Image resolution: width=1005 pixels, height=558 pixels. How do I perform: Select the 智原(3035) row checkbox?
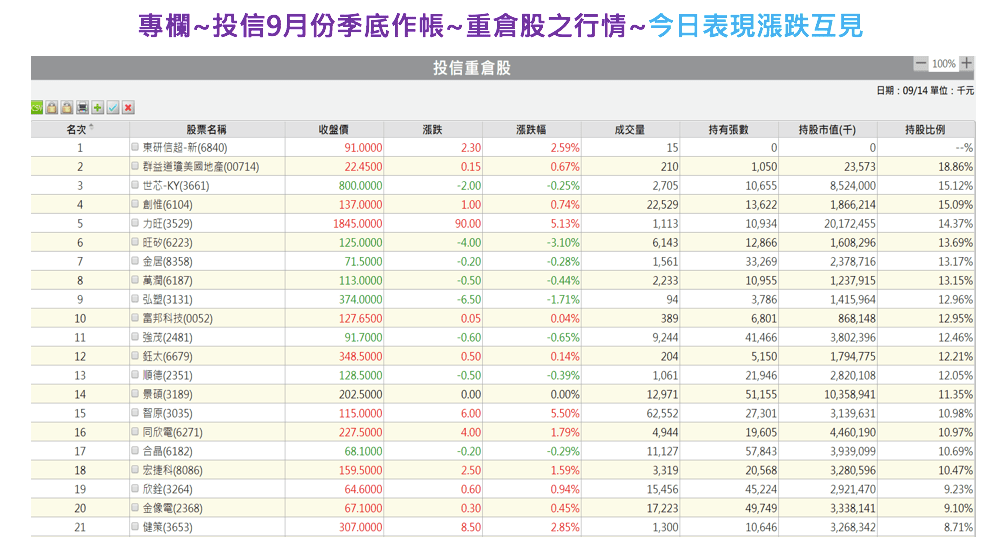[x=135, y=413]
